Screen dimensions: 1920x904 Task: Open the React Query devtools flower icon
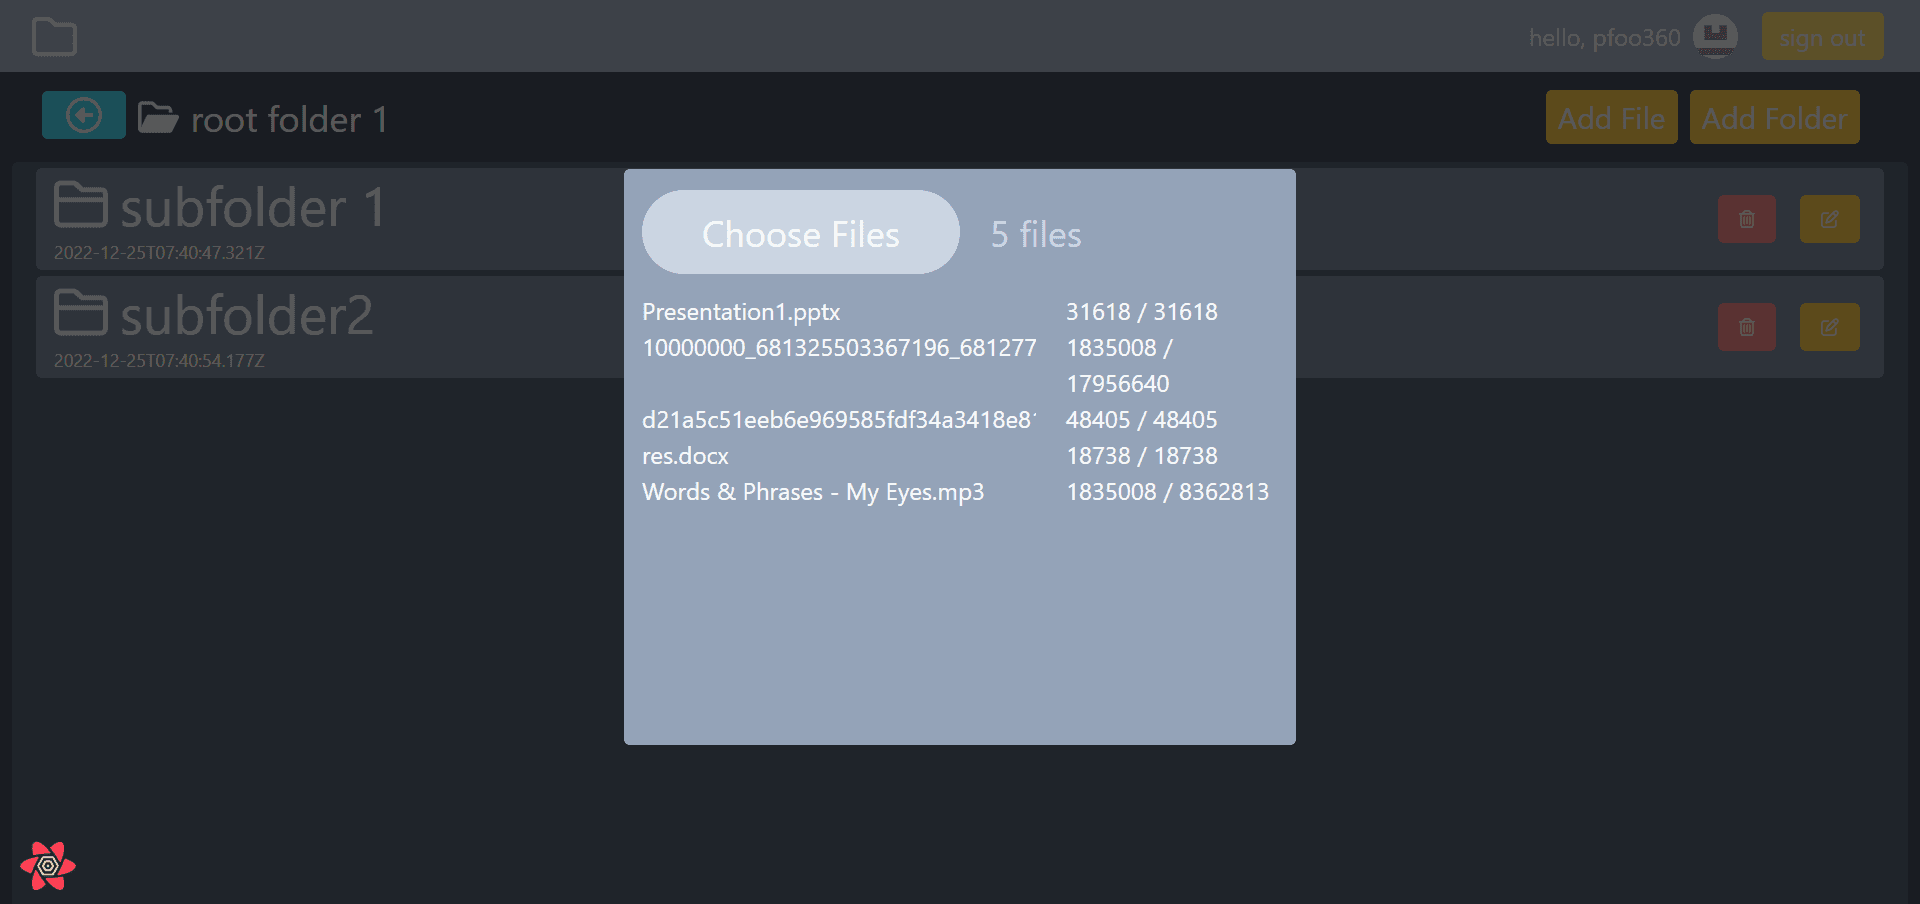[x=48, y=866]
